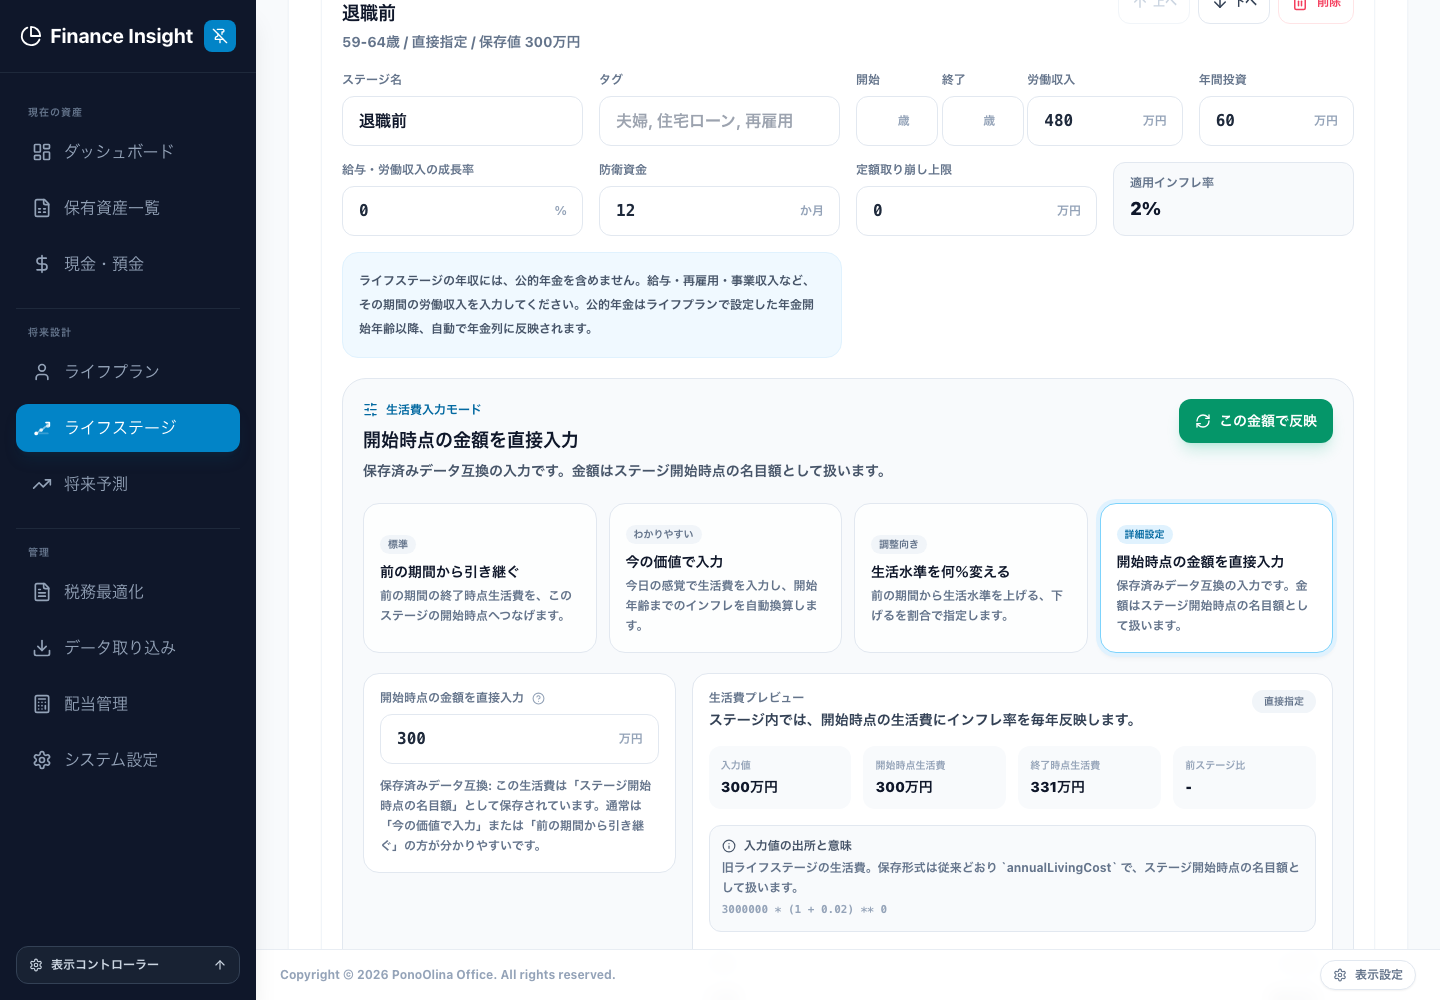Viewport: 1440px width, 1000px height.
Task: Open 税務最適化 in the sidebar
Action: 128,592
